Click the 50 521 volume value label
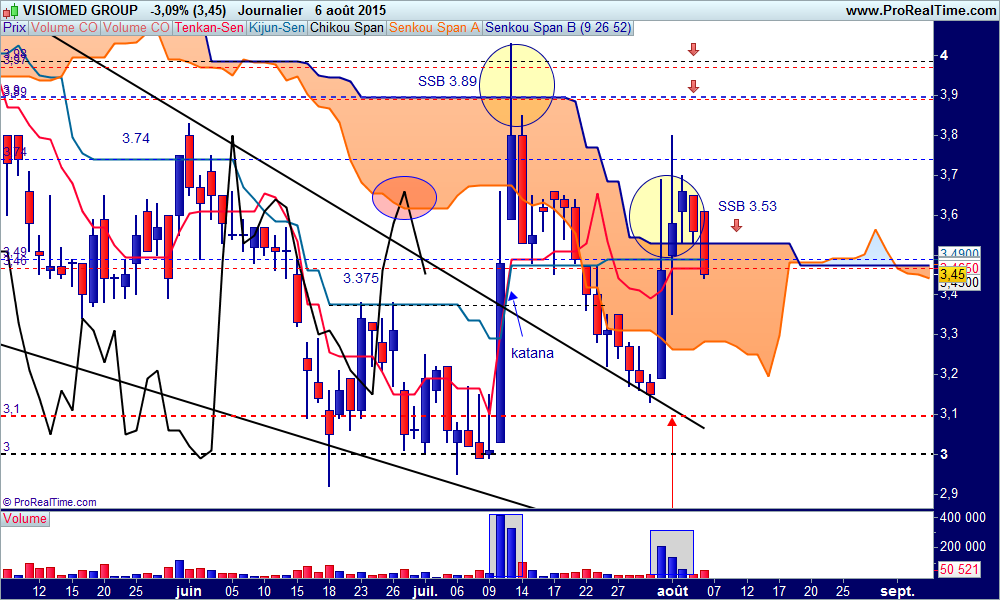1000x600 pixels. 960,569
